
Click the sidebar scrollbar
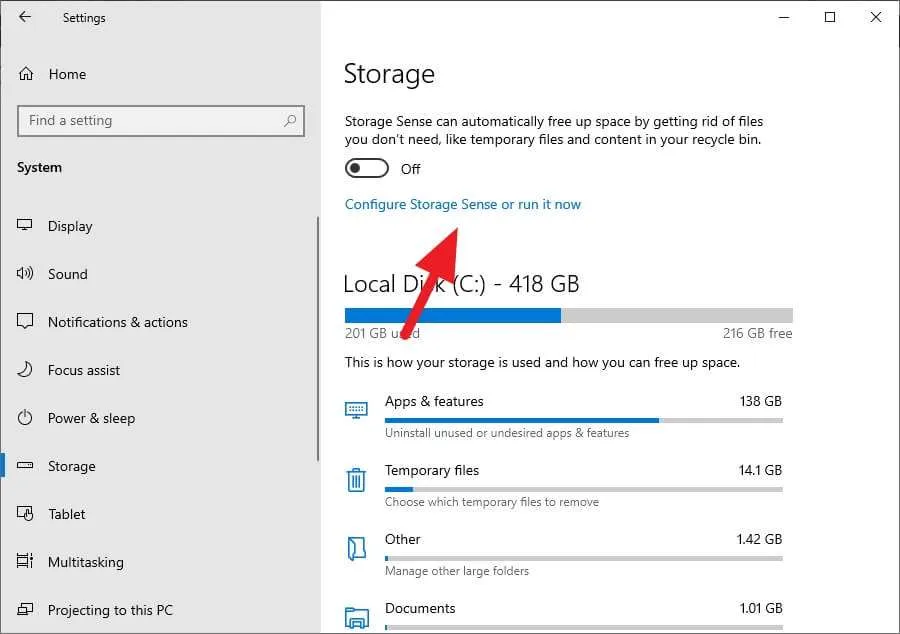click(x=317, y=339)
